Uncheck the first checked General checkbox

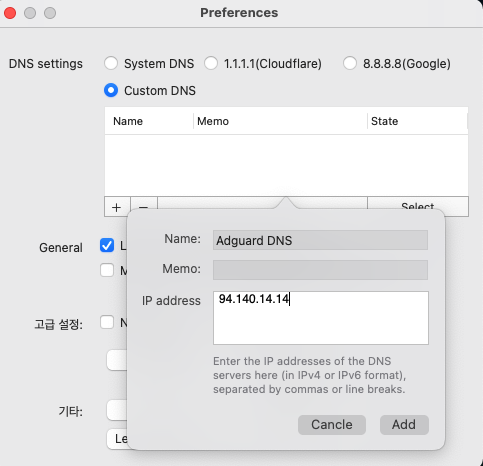(107, 246)
